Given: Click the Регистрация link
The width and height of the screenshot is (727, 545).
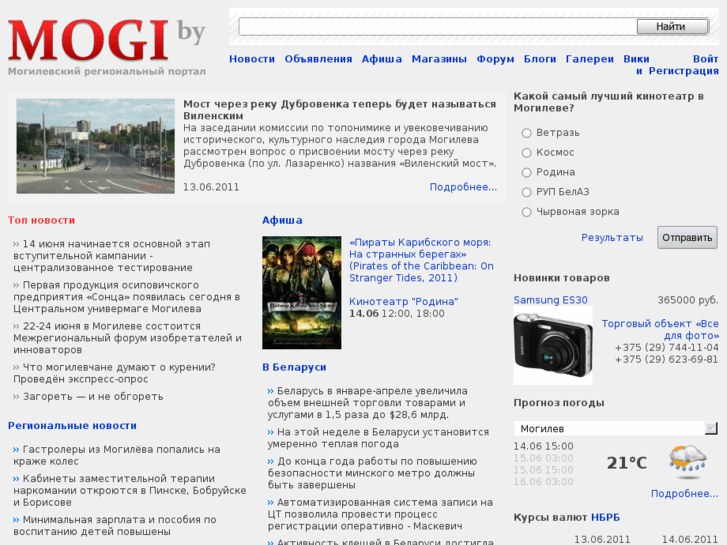Looking at the screenshot, I should pos(683,71).
